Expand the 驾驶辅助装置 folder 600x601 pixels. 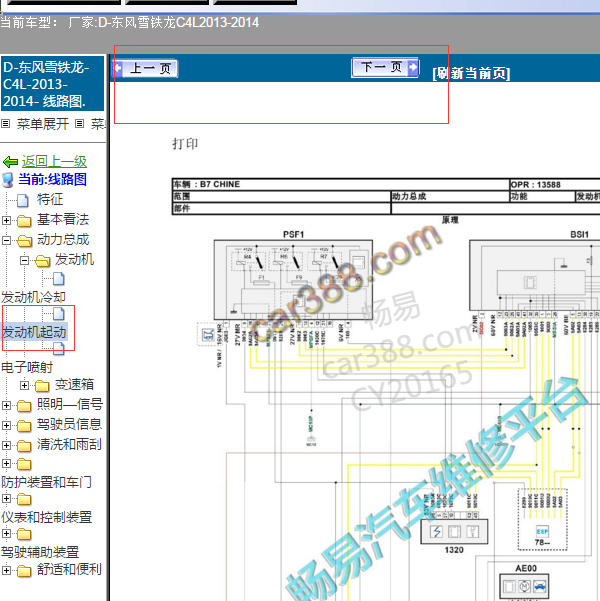click(x=6, y=533)
